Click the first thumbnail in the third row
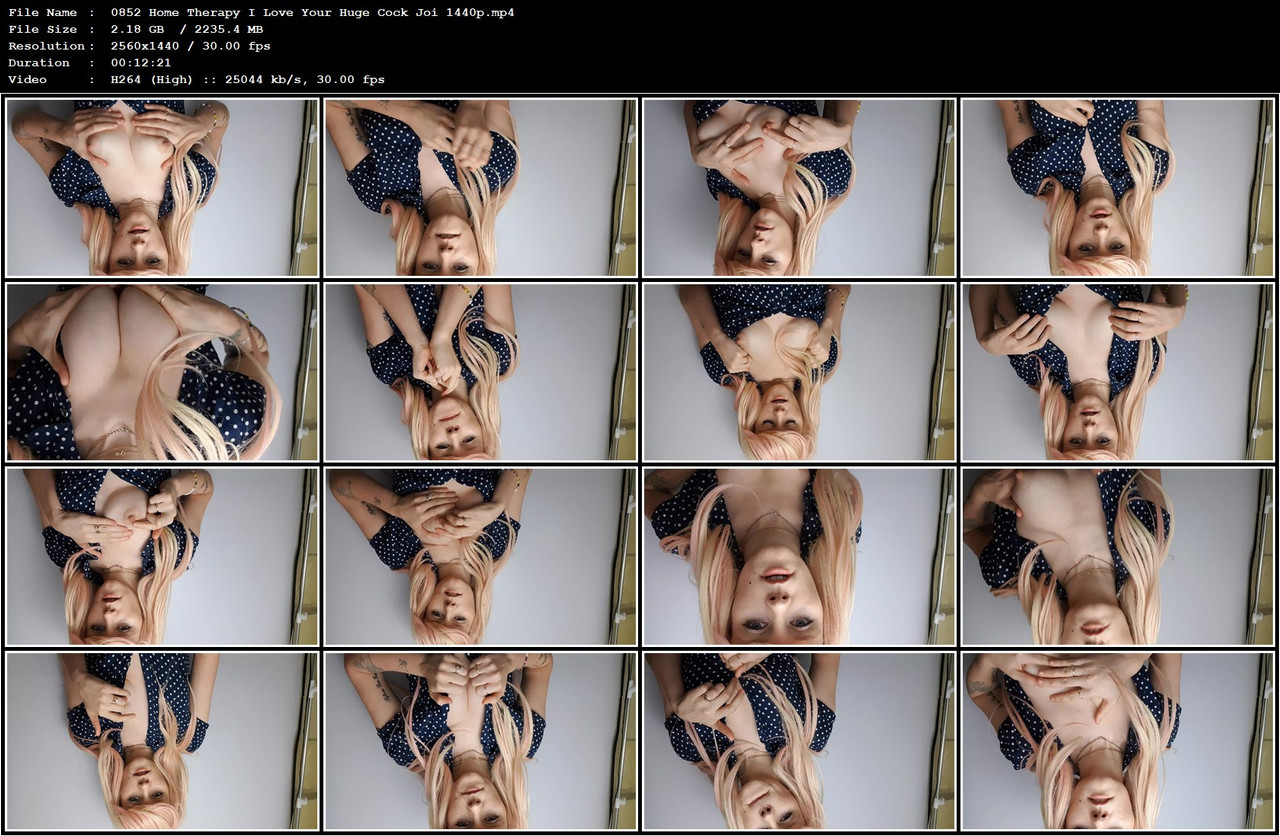Screen dimensions: 1280x836 click(162, 555)
